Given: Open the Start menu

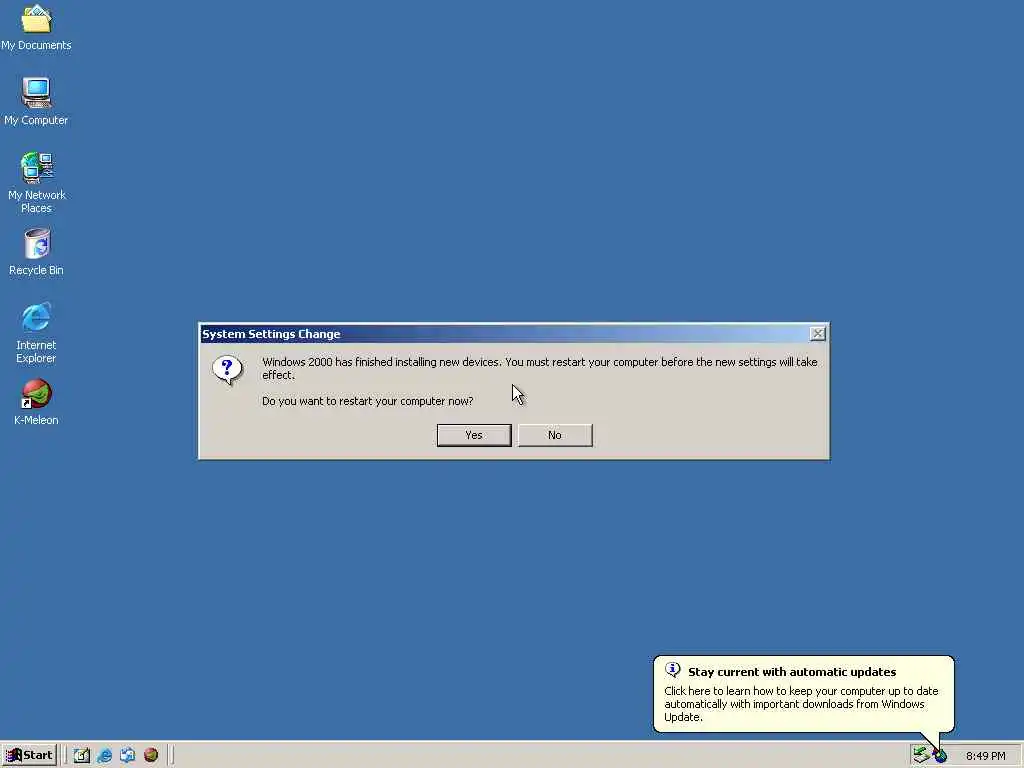Looking at the screenshot, I should click(29, 755).
